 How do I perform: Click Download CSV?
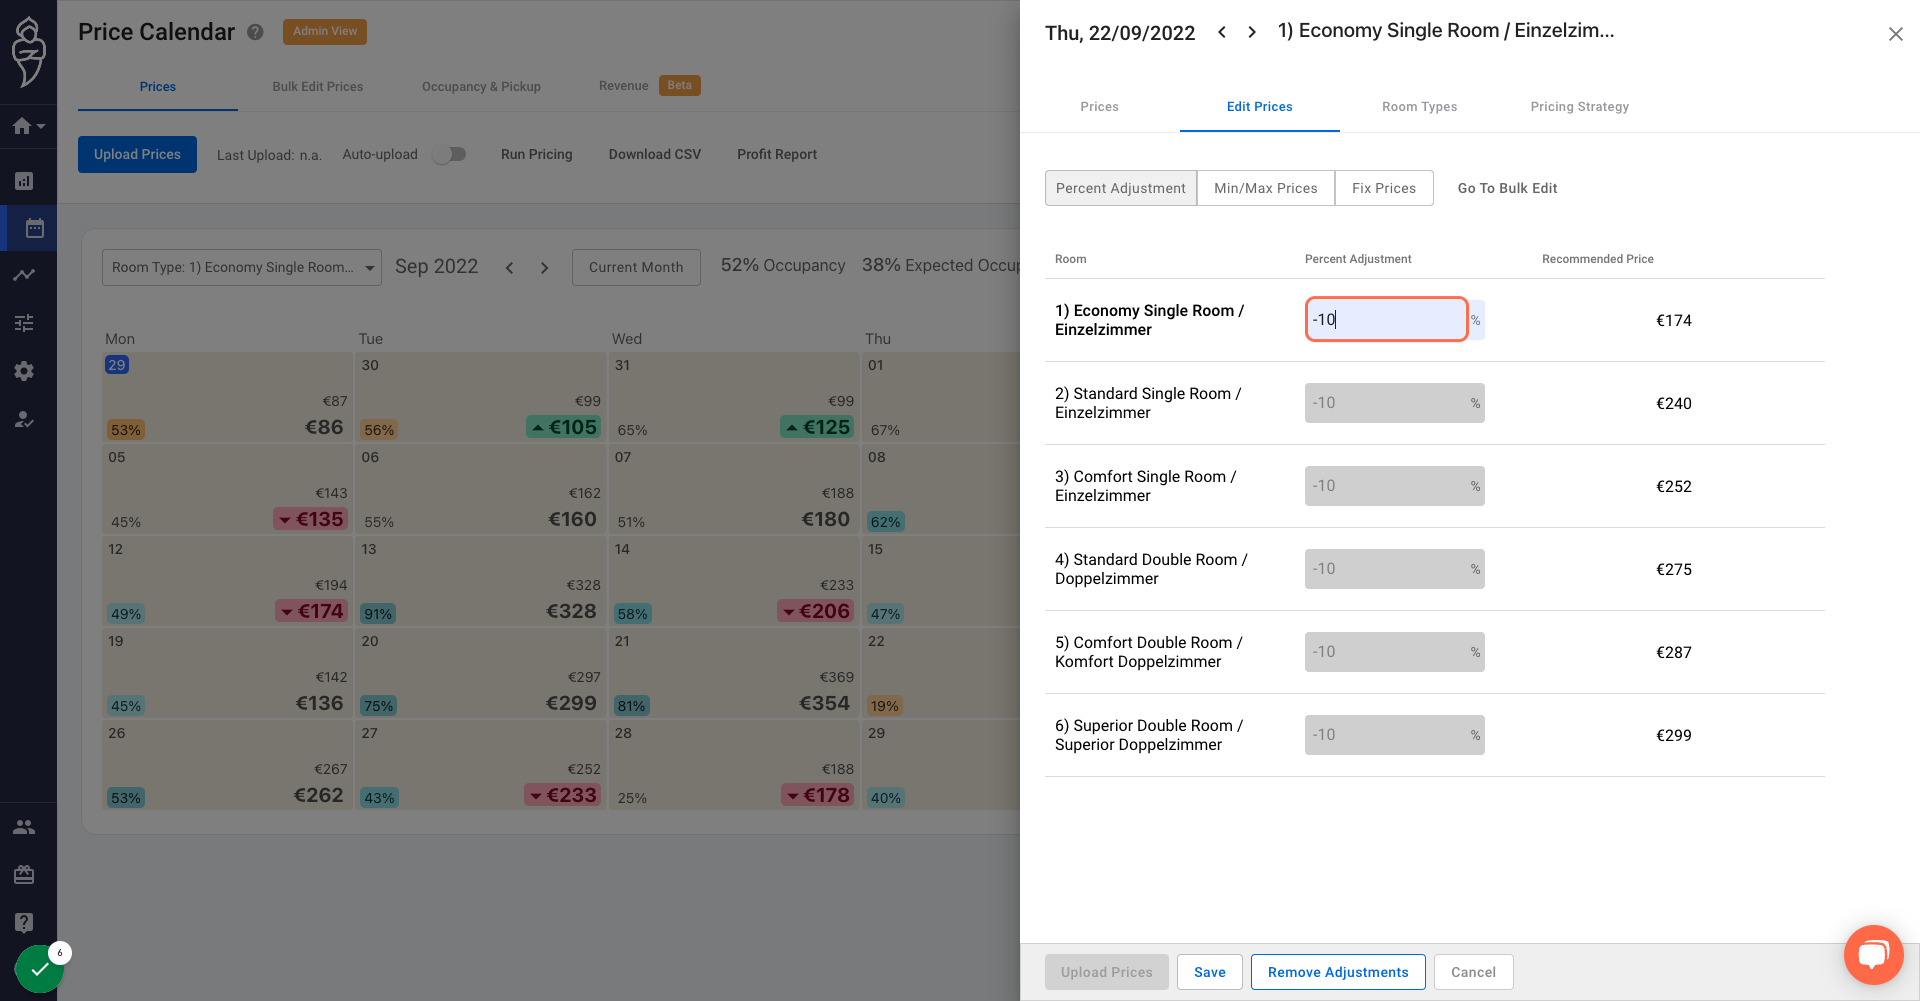click(x=655, y=154)
